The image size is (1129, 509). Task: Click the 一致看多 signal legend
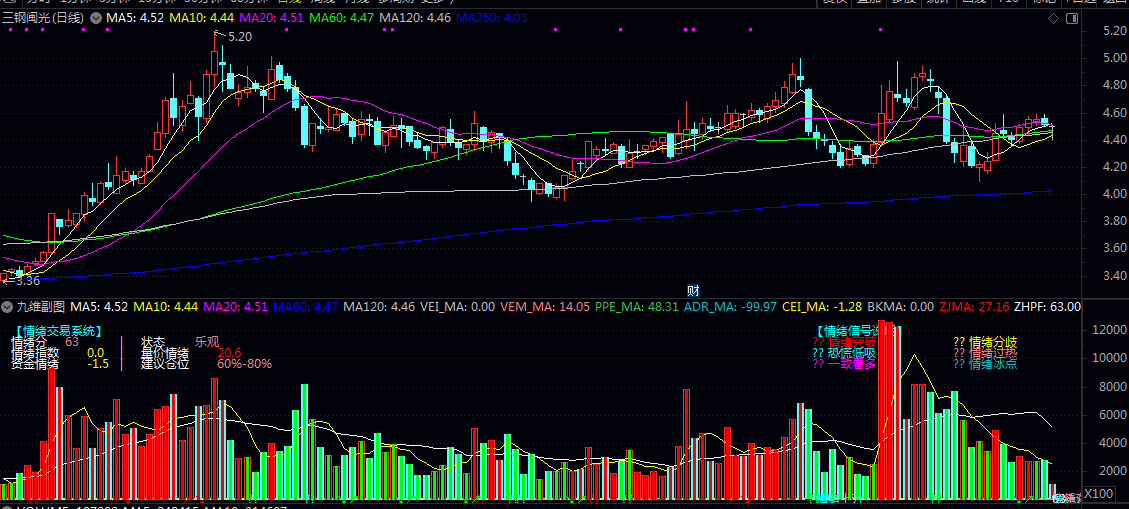click(844, 364)
